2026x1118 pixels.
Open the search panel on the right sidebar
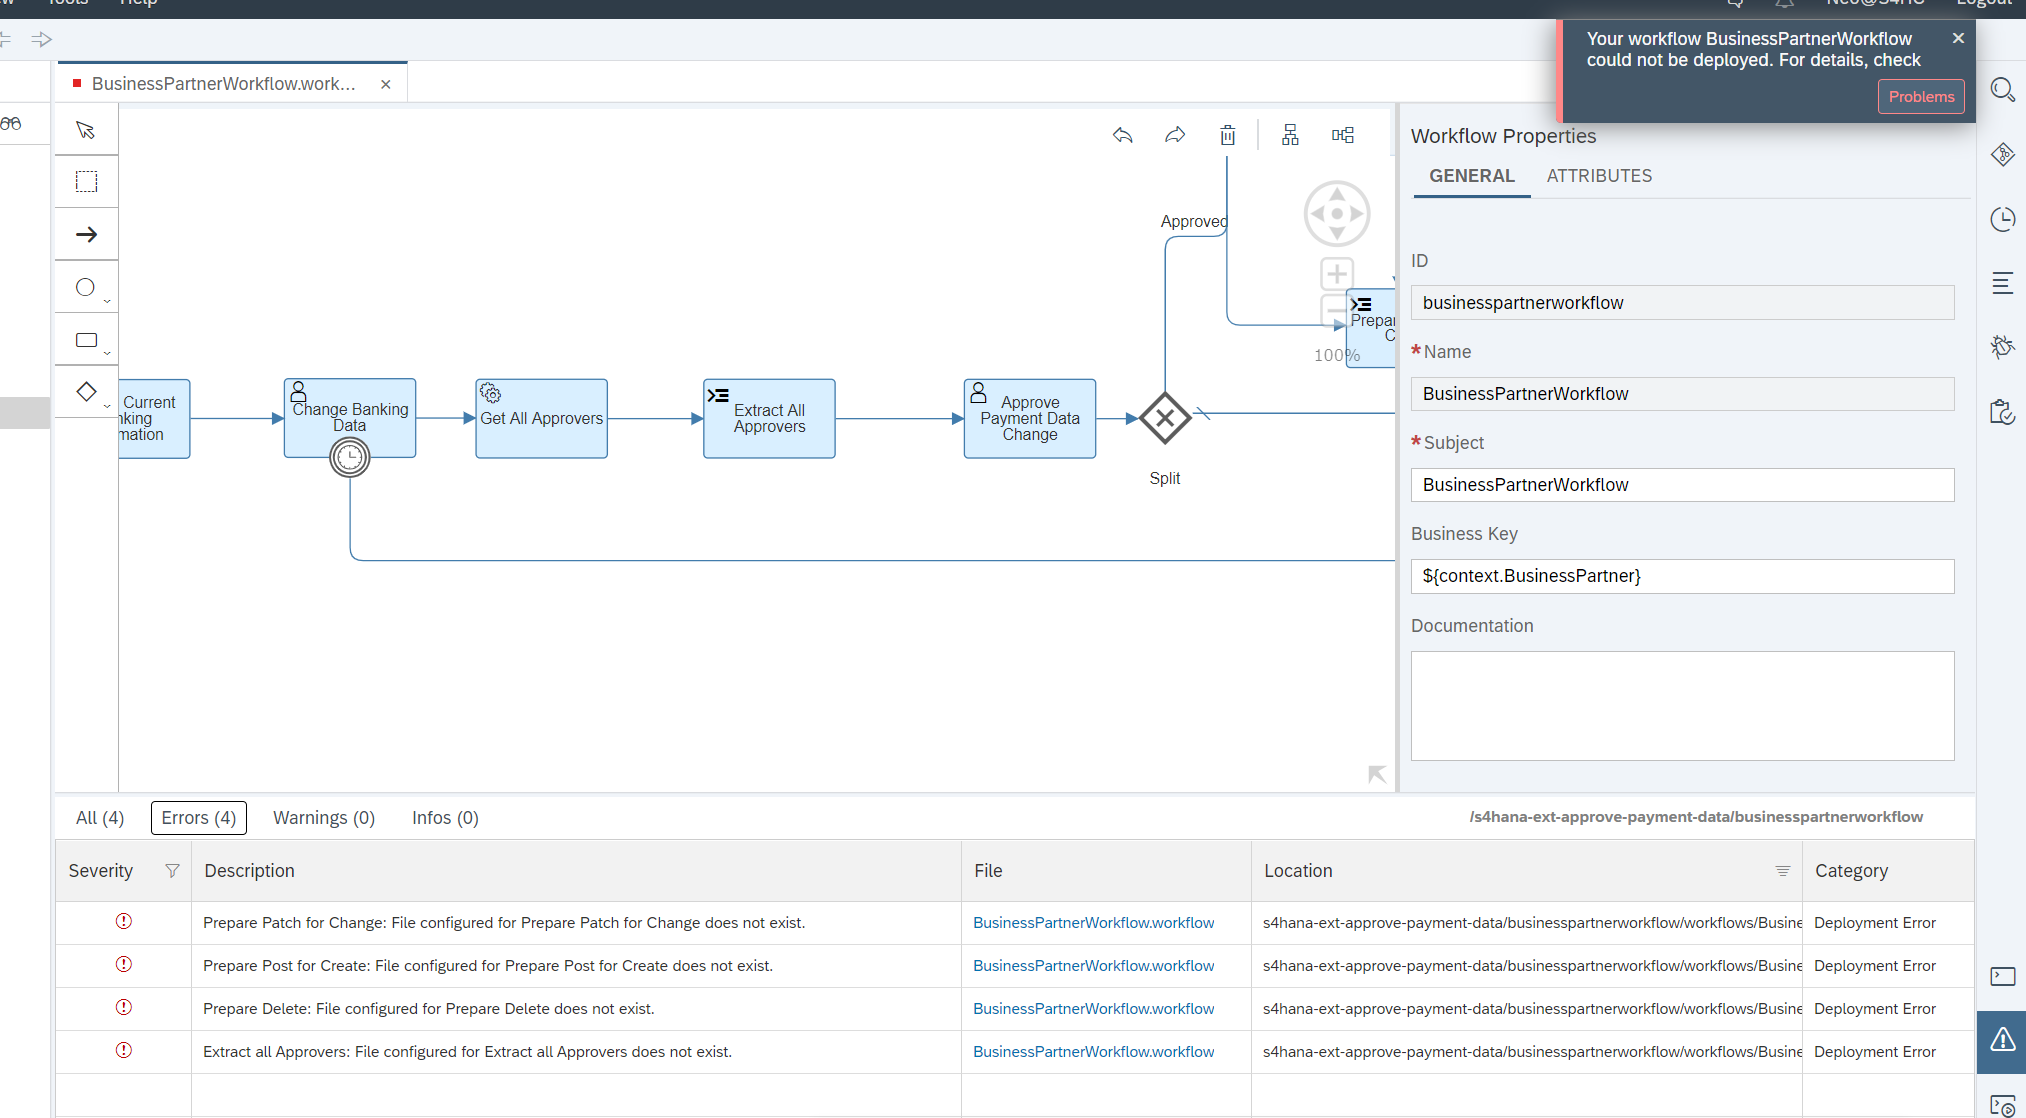[x=2003, y=89]
